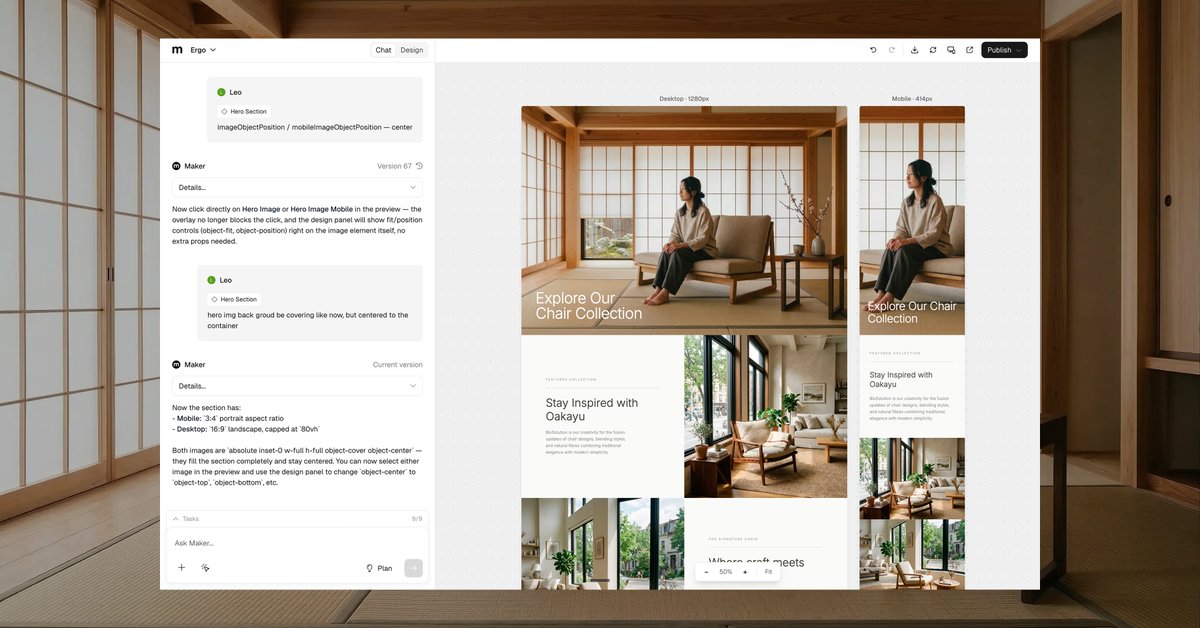Viewport: 1200px width, 628px height.
Task: Click Leo avatar in second message
Action: [212, 280]
